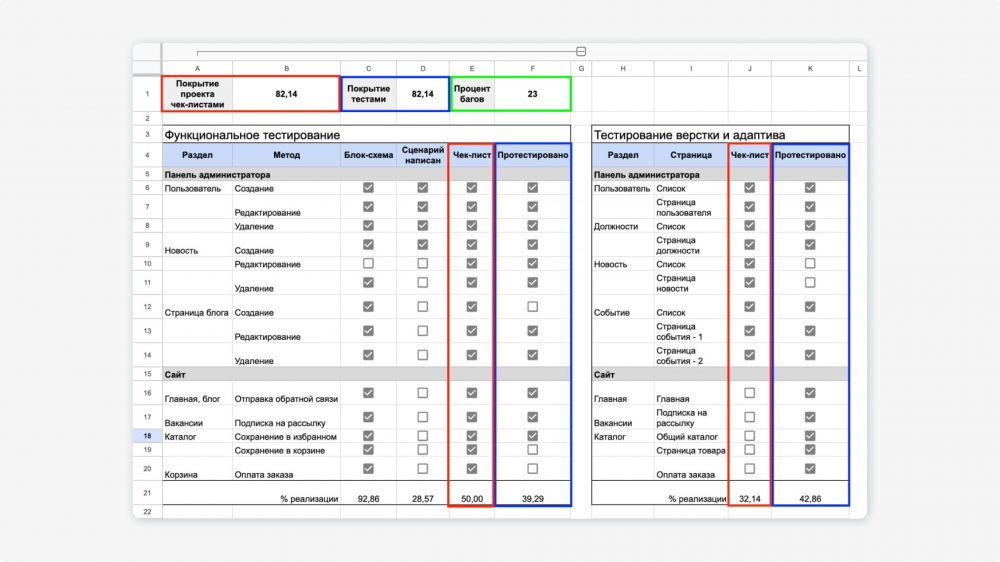Enable layout Чек-лист for Главная page
Image resolution: width=1000 pixels, height=562 pixels.
tap(749, 393)
